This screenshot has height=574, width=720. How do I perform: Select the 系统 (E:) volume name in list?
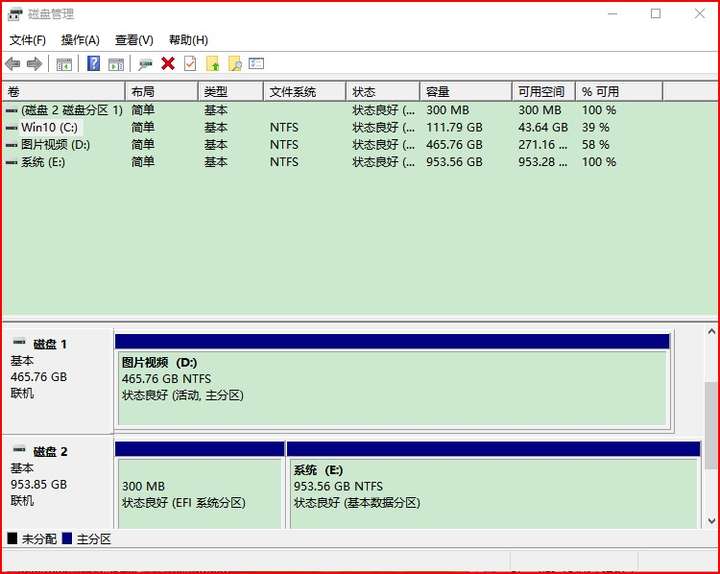coord(43,162)
